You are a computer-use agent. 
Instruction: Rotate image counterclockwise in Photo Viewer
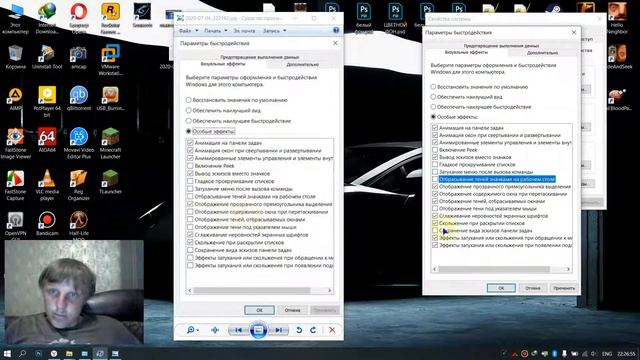pos(299,330)
